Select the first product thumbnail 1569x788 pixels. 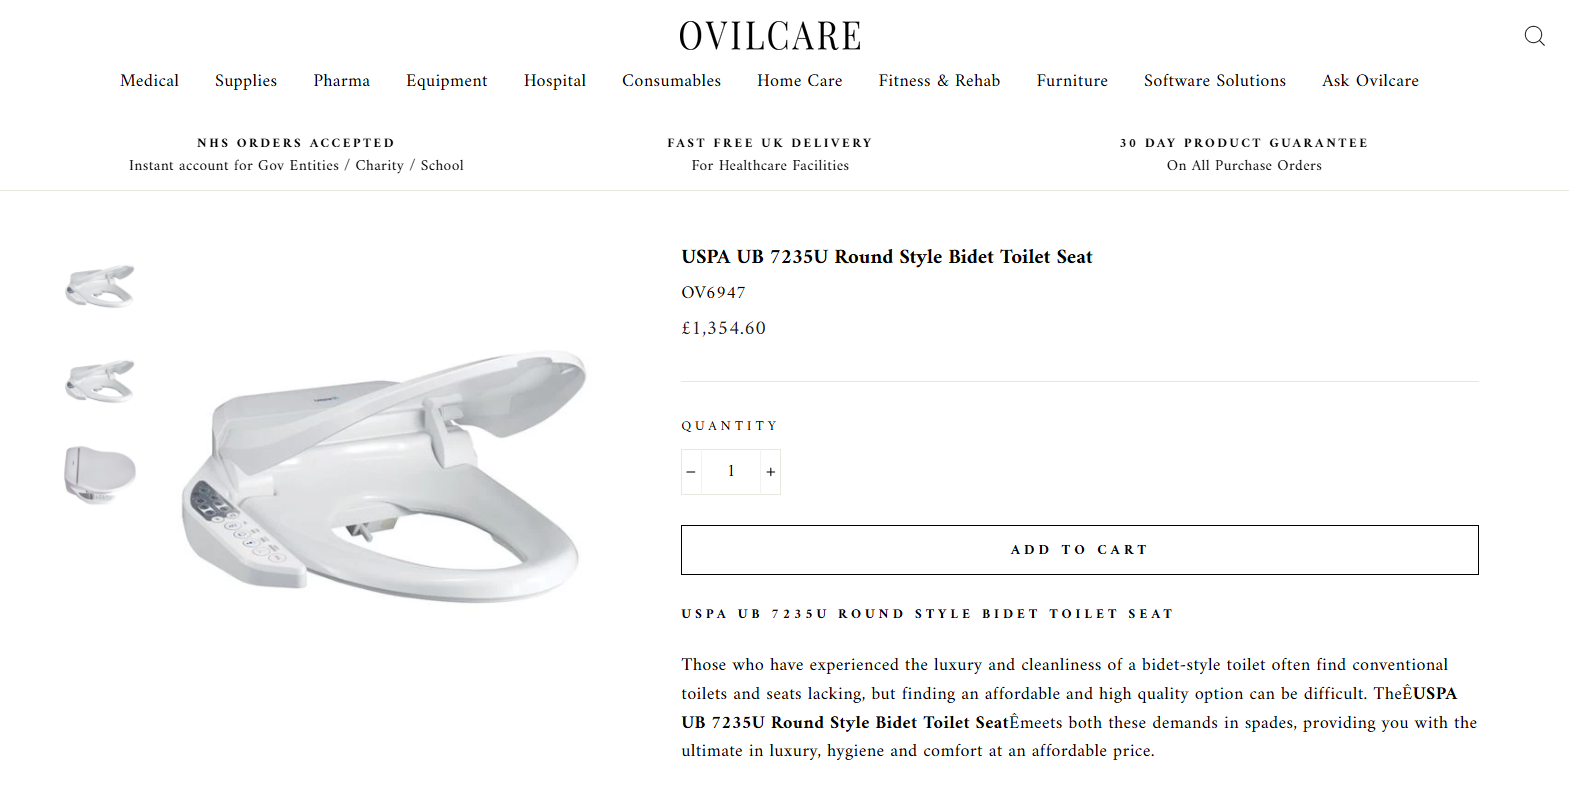[x=100, y=286]
